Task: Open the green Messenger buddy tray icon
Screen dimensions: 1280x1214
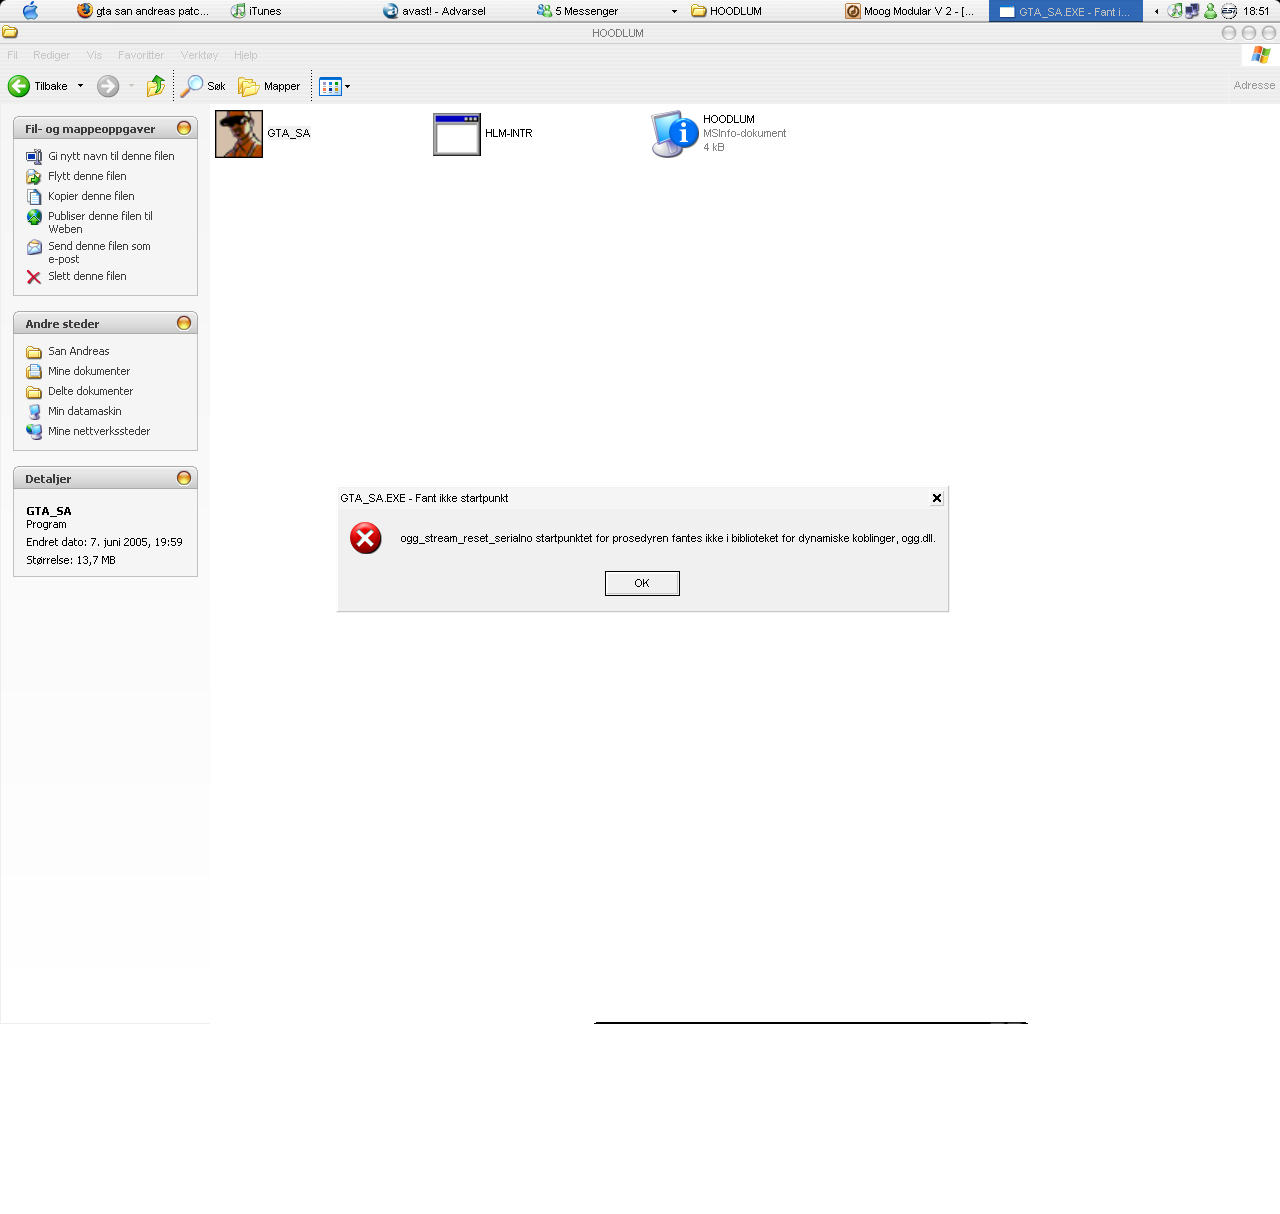Action: 1210,11
